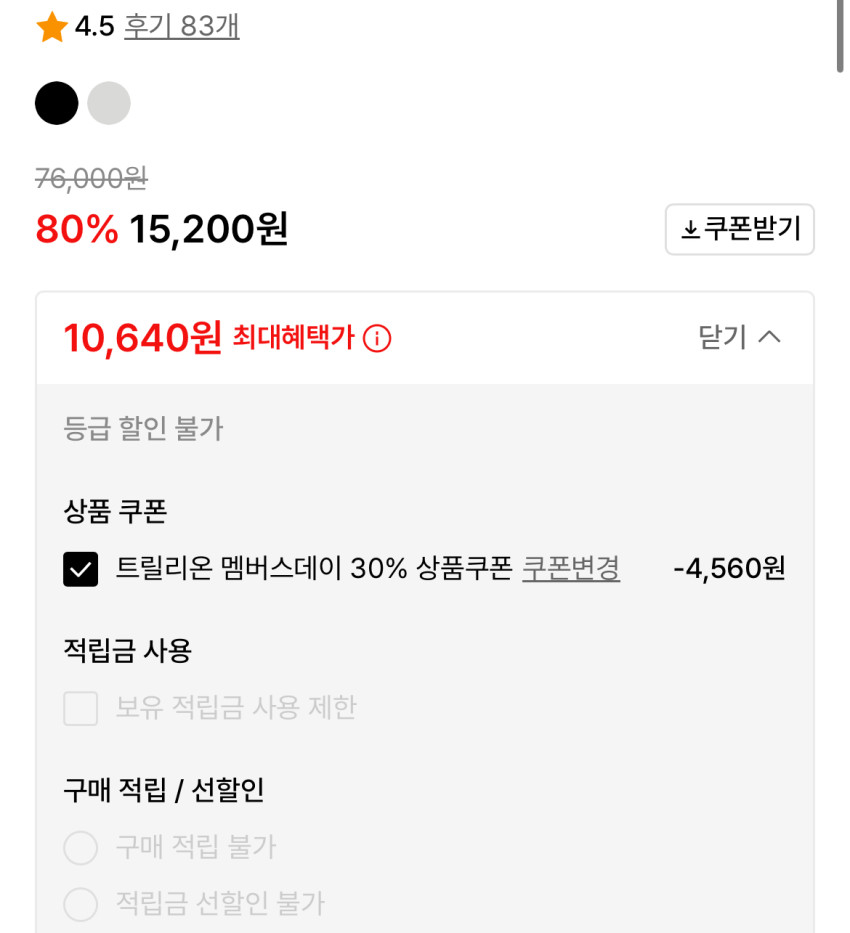The width and height of the screenshot is (850, 933).
Task: Click the 10,640원 최대혜택가 price
Action: pos(142,338)
